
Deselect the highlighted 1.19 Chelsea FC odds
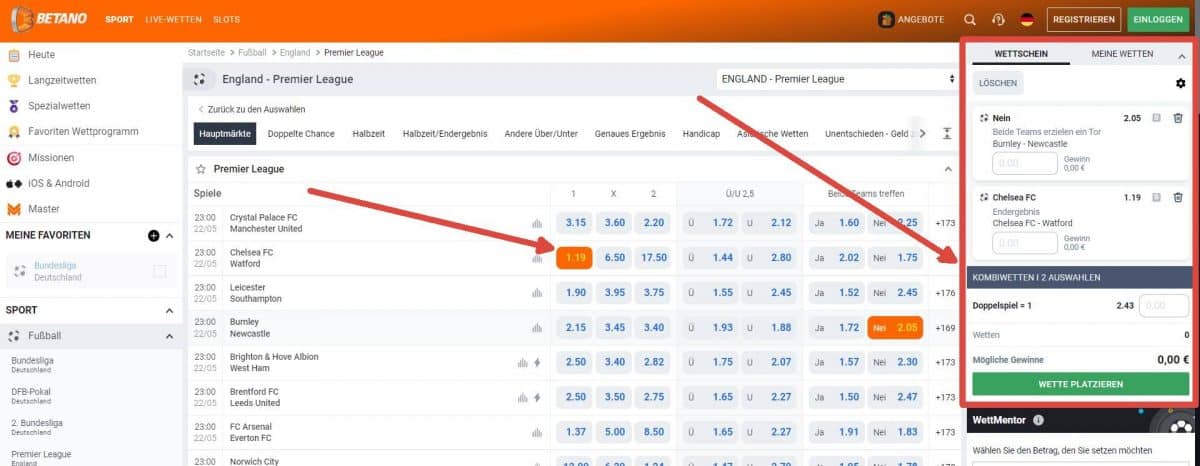tap(574, 258)
